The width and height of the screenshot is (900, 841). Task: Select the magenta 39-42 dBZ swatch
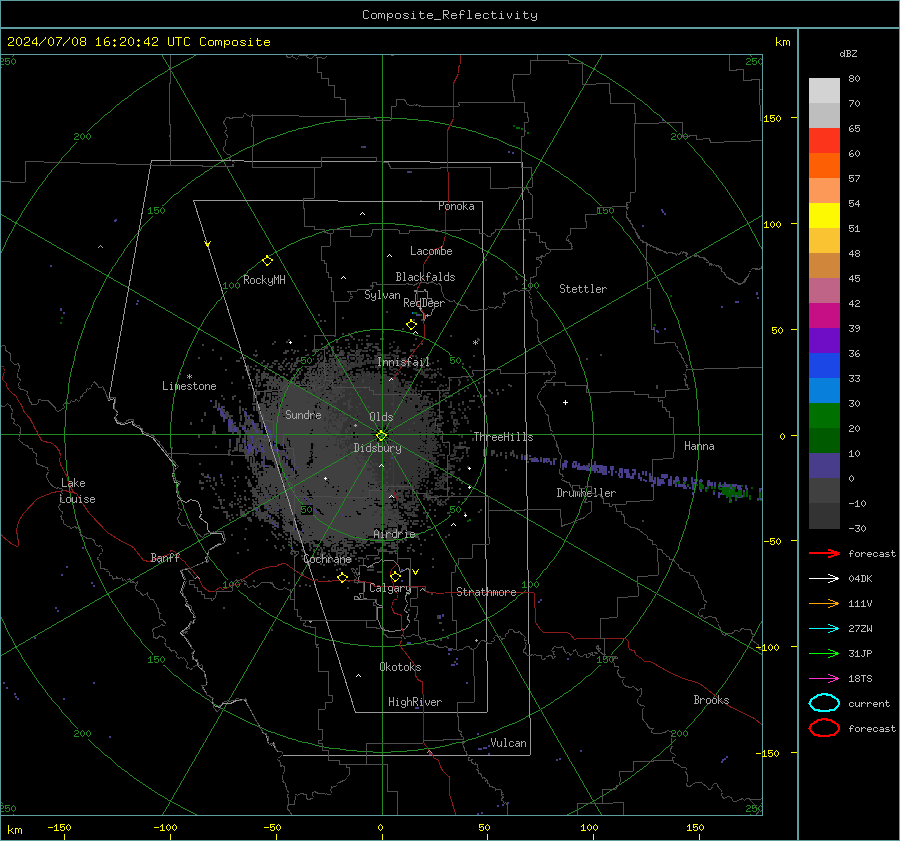[824, 316]
